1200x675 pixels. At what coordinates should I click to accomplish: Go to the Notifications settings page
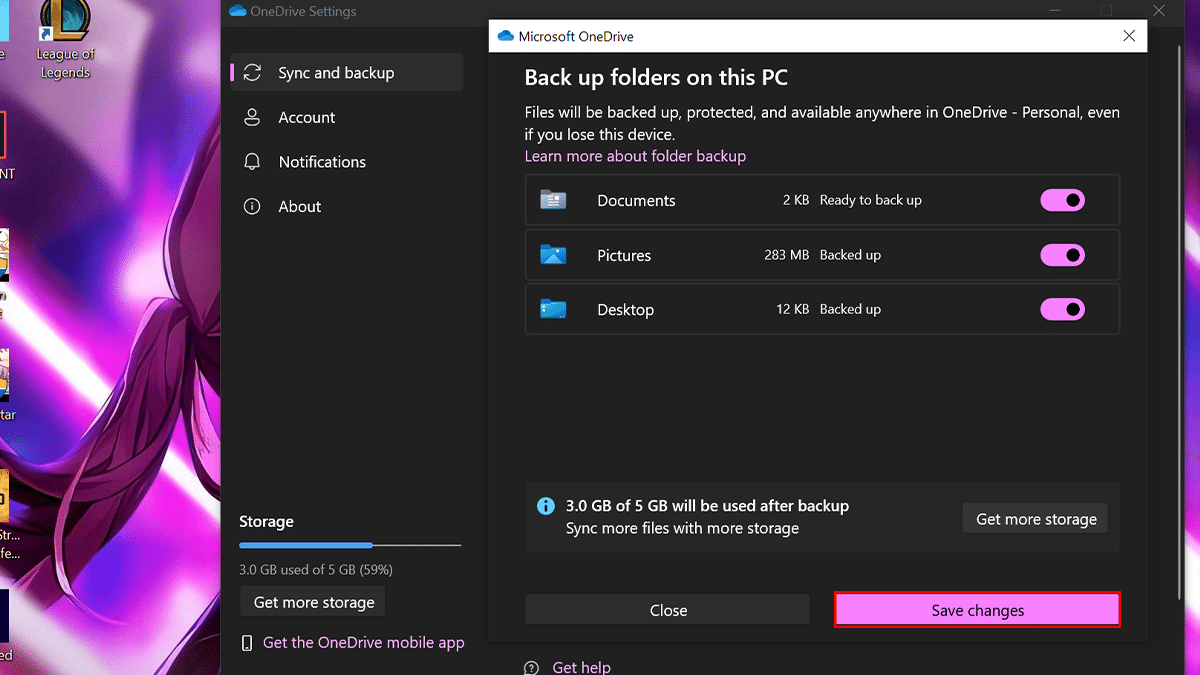[321, 162]
